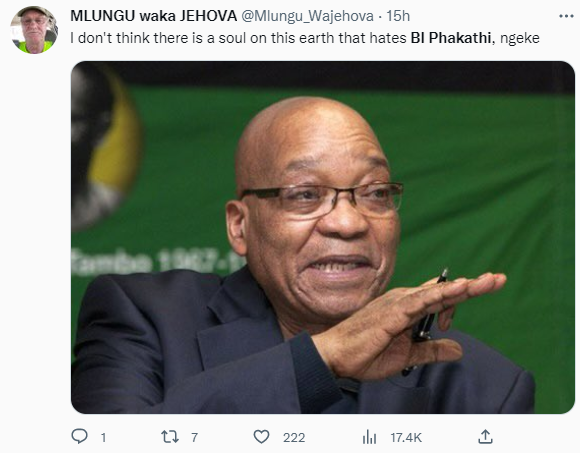
Task: Open the reply speech bubble icon
Action: pos(79,437)
